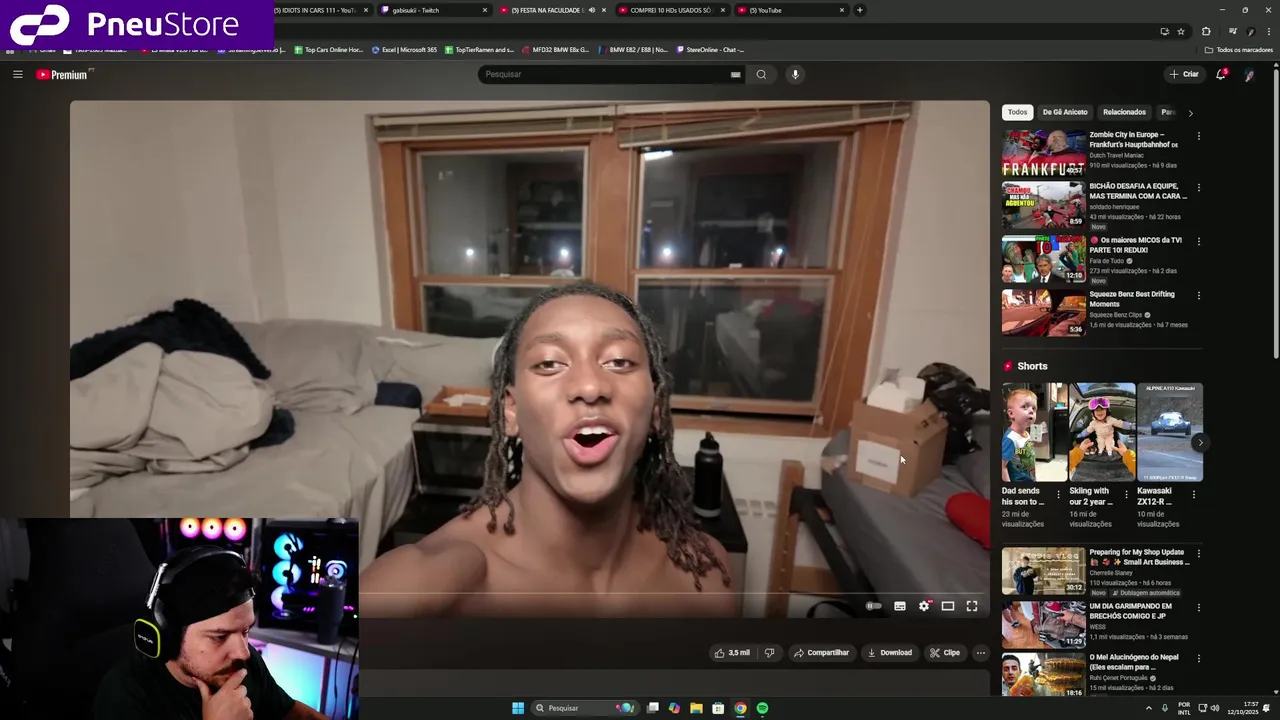Open the TopTierRamen bookmark
The width and height of the screenshot is (1280, 720).
pyautogui.click(x=479, y=49)
